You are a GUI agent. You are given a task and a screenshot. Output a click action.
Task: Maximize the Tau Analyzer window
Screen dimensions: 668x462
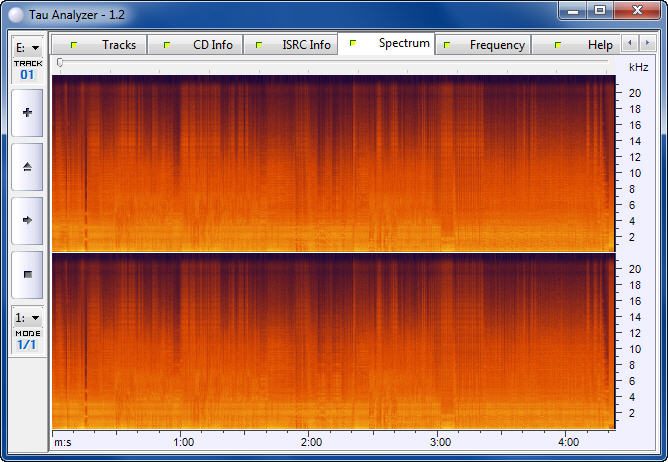click(x=599, y=10)
